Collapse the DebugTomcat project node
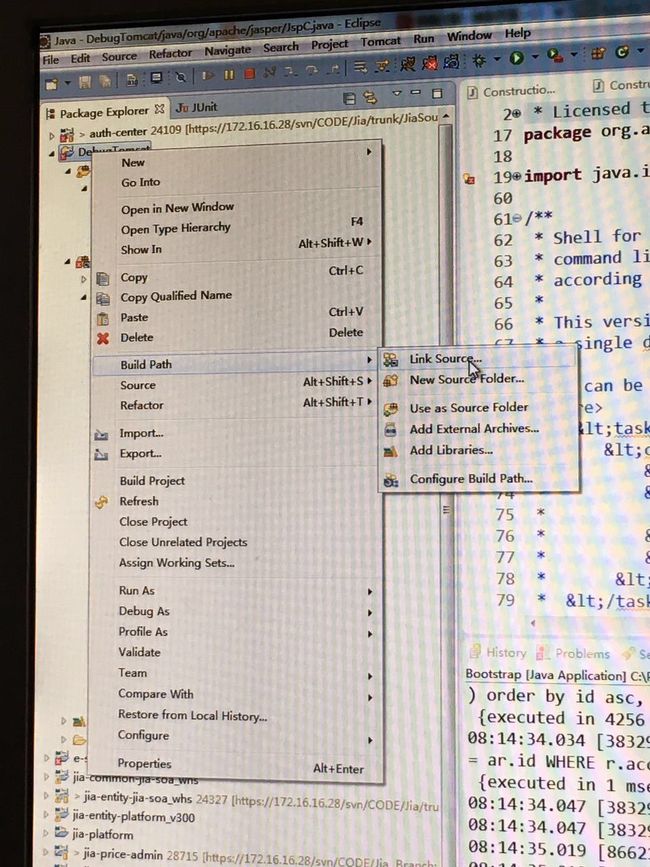The image size is (650, 867). click(53, 154)
